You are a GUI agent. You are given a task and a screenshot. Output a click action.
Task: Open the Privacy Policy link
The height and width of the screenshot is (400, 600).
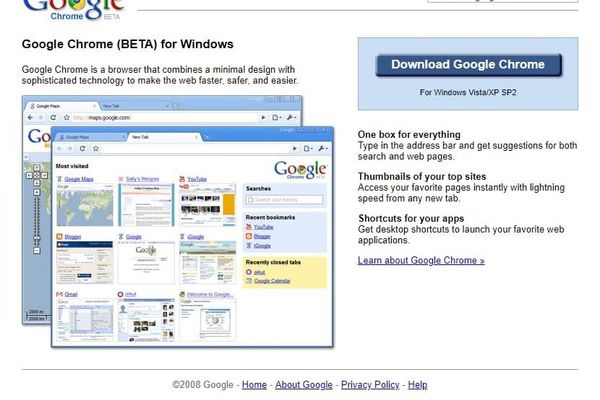[x=370, y=385]
